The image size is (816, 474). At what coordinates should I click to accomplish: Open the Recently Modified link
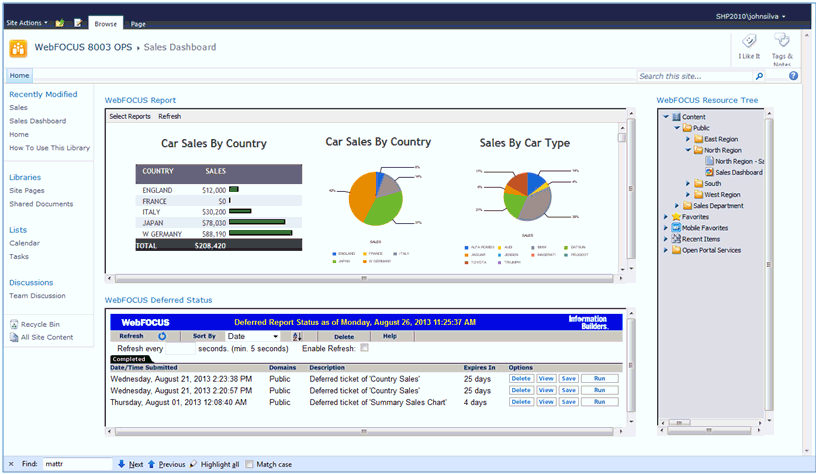[43, 94]
